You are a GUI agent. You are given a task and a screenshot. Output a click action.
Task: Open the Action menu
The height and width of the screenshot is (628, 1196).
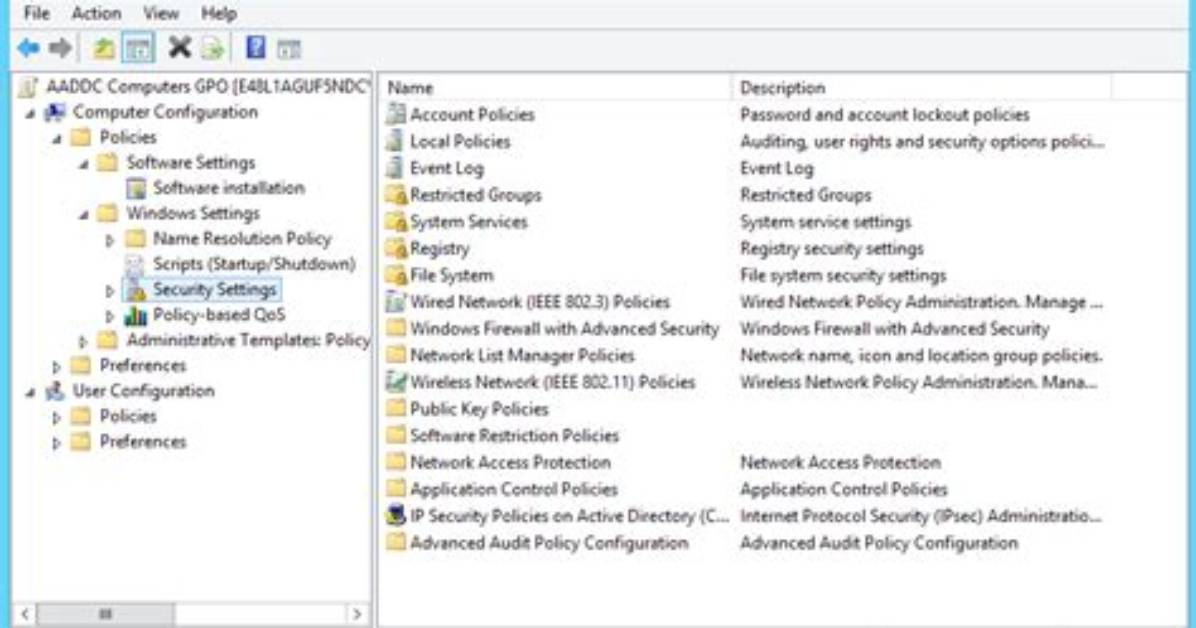pos(96,13)
